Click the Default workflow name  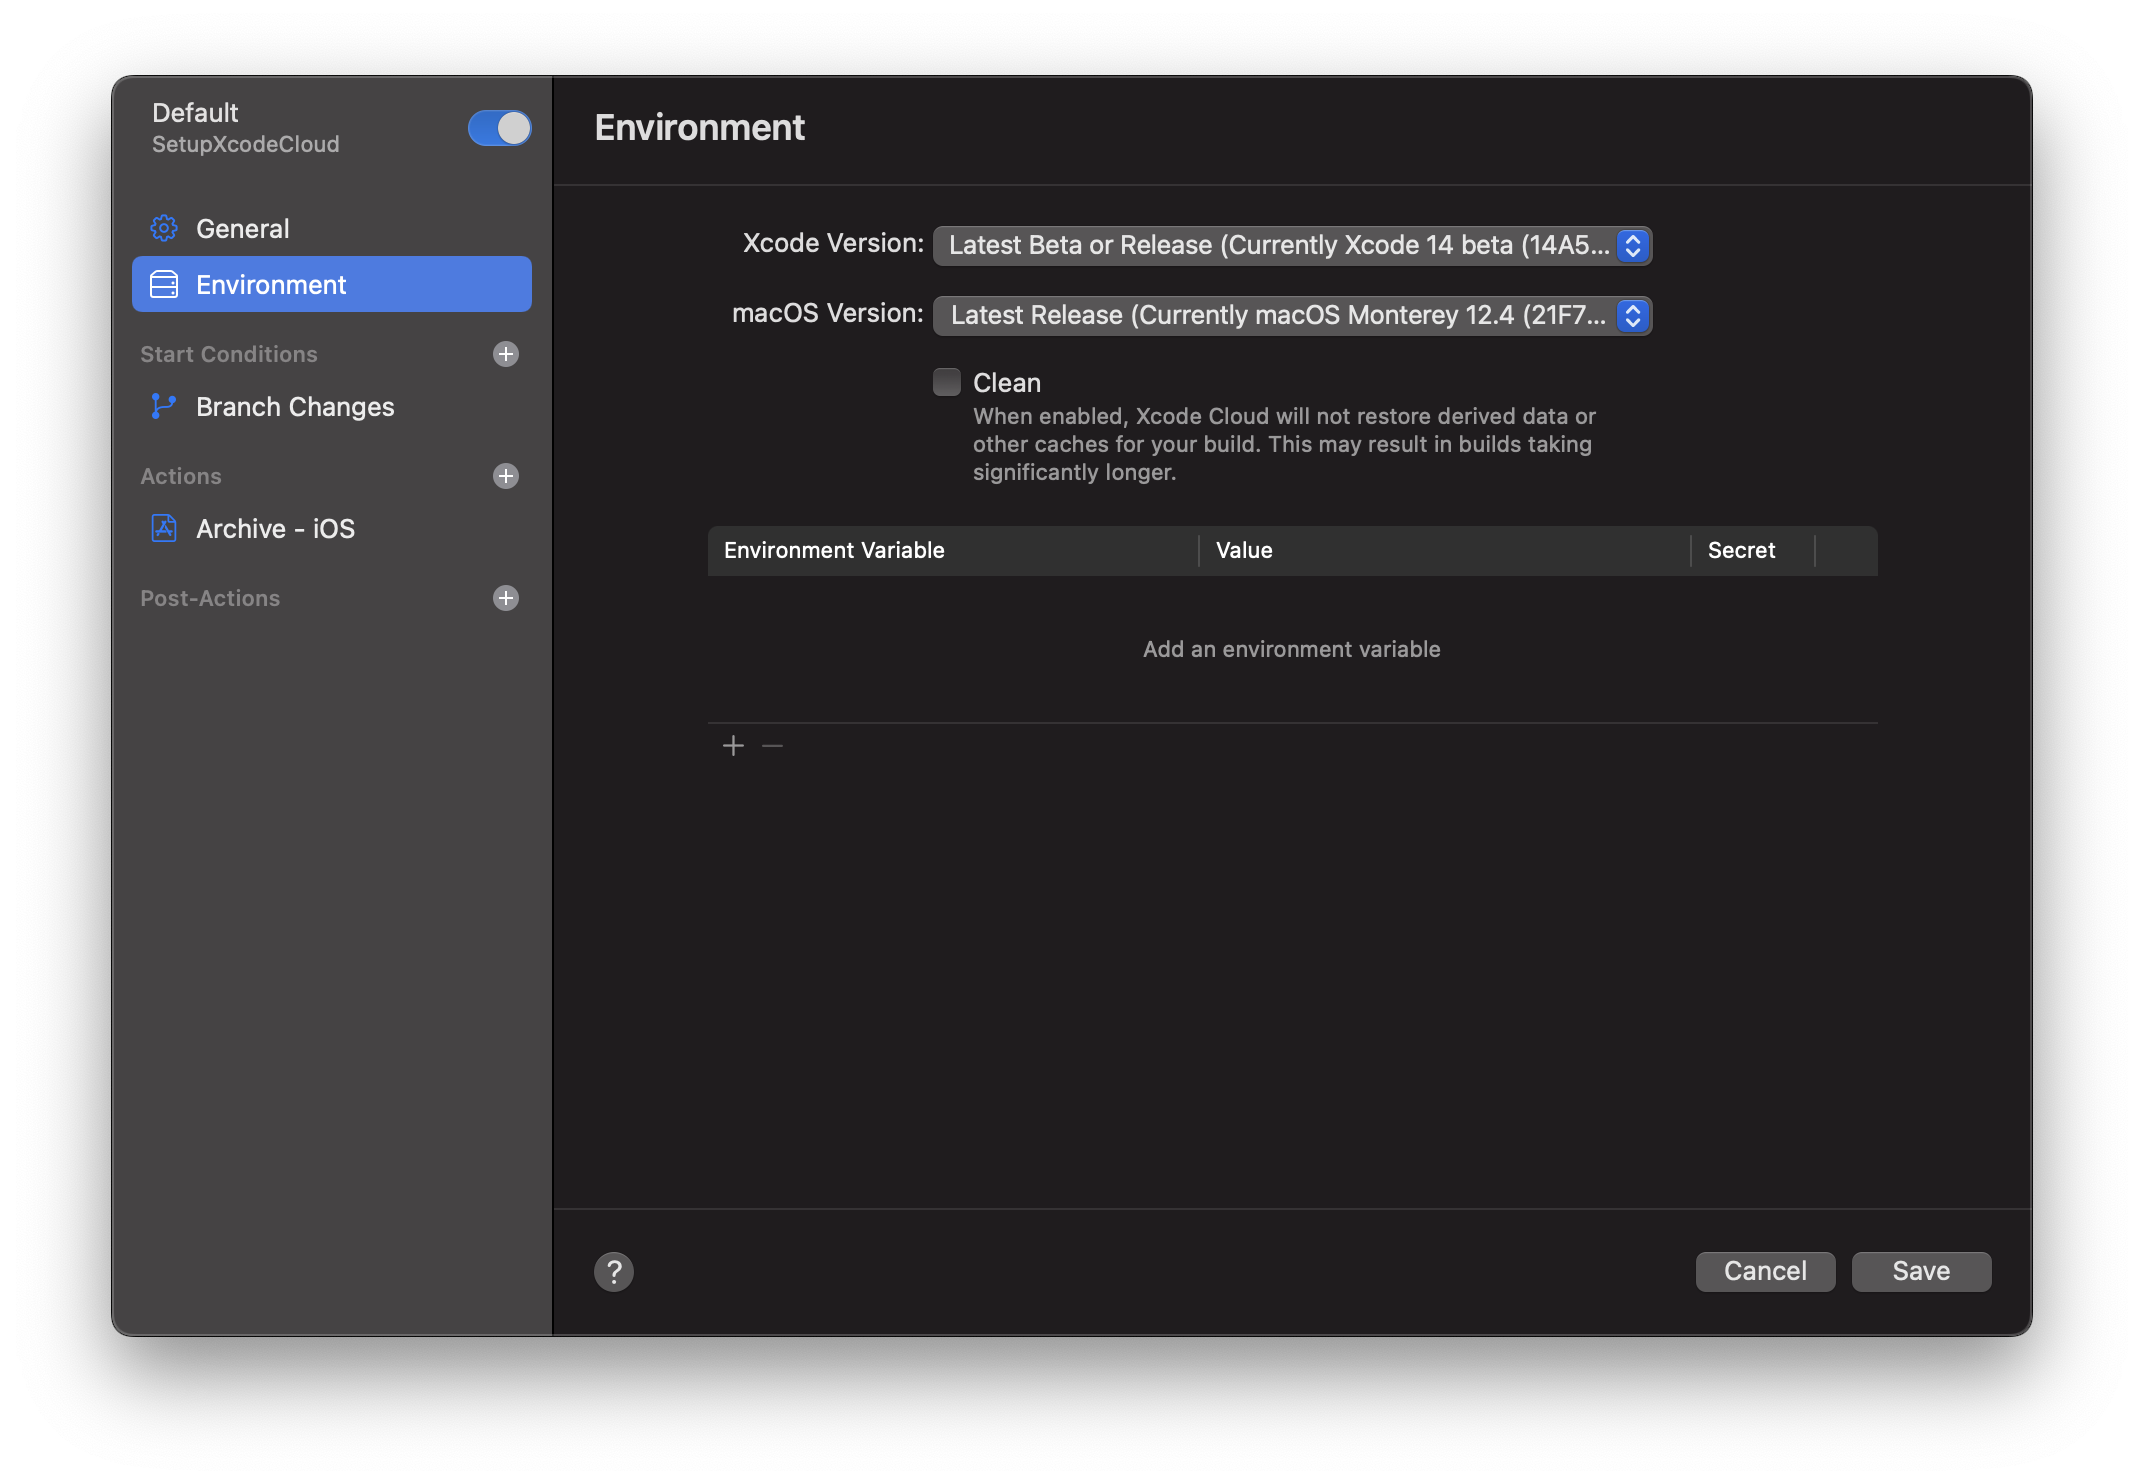[195, 113]
